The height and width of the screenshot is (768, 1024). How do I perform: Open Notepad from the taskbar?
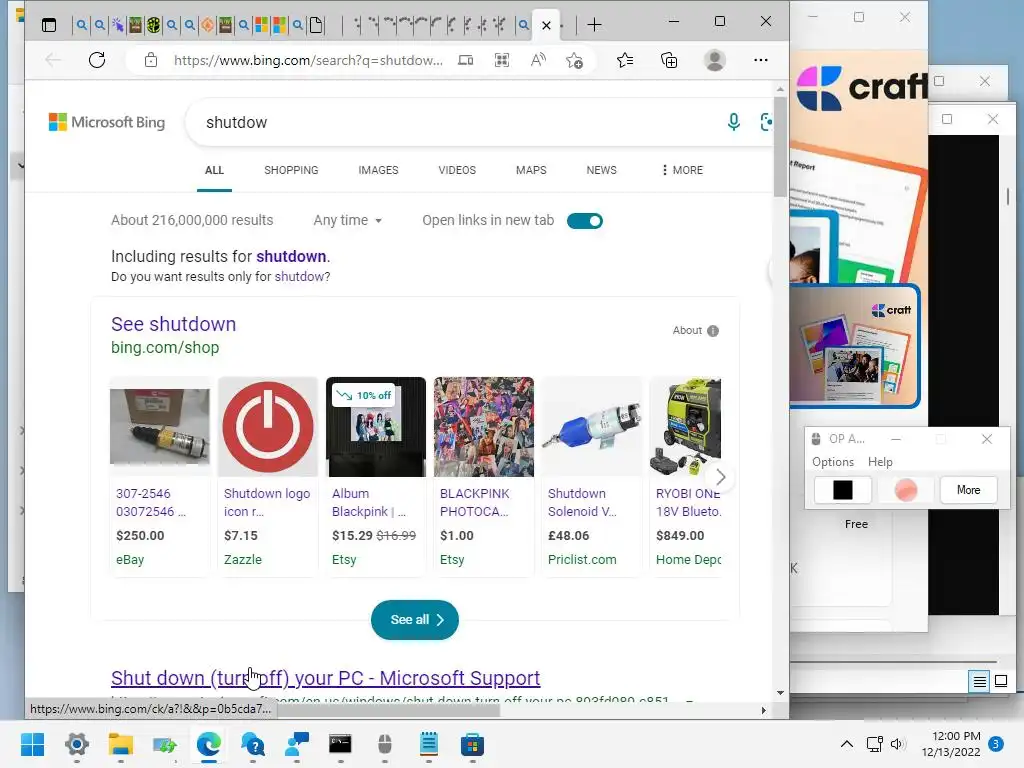click(428, 744)
